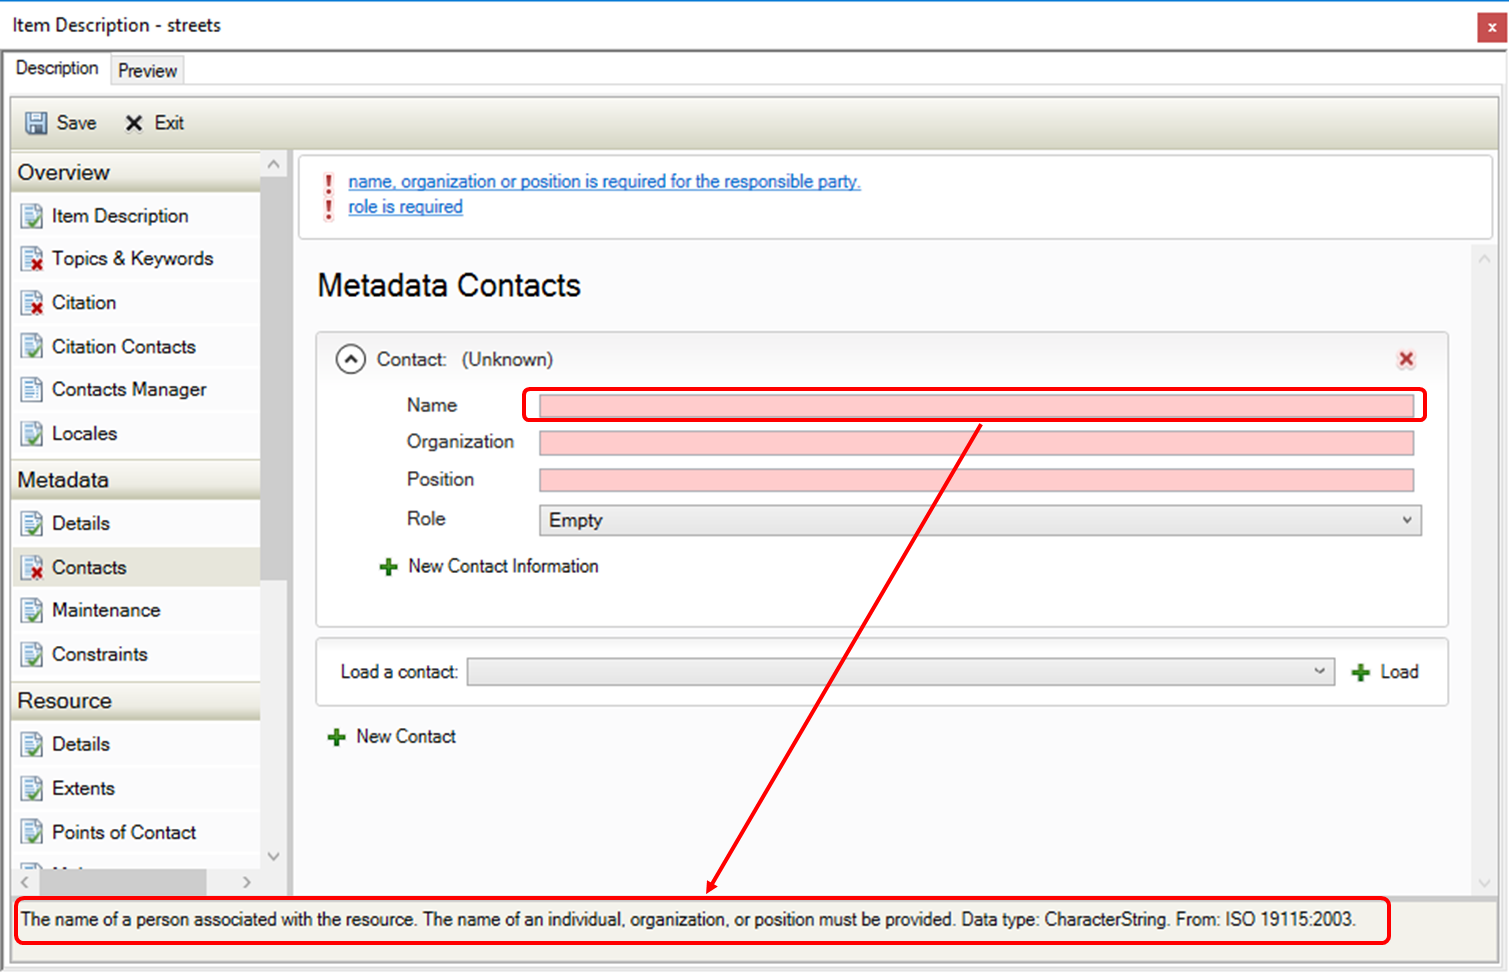This screenshot has height=973, width=1509.
Task: Switch to the Preview tab
Action: pos(147,70)
